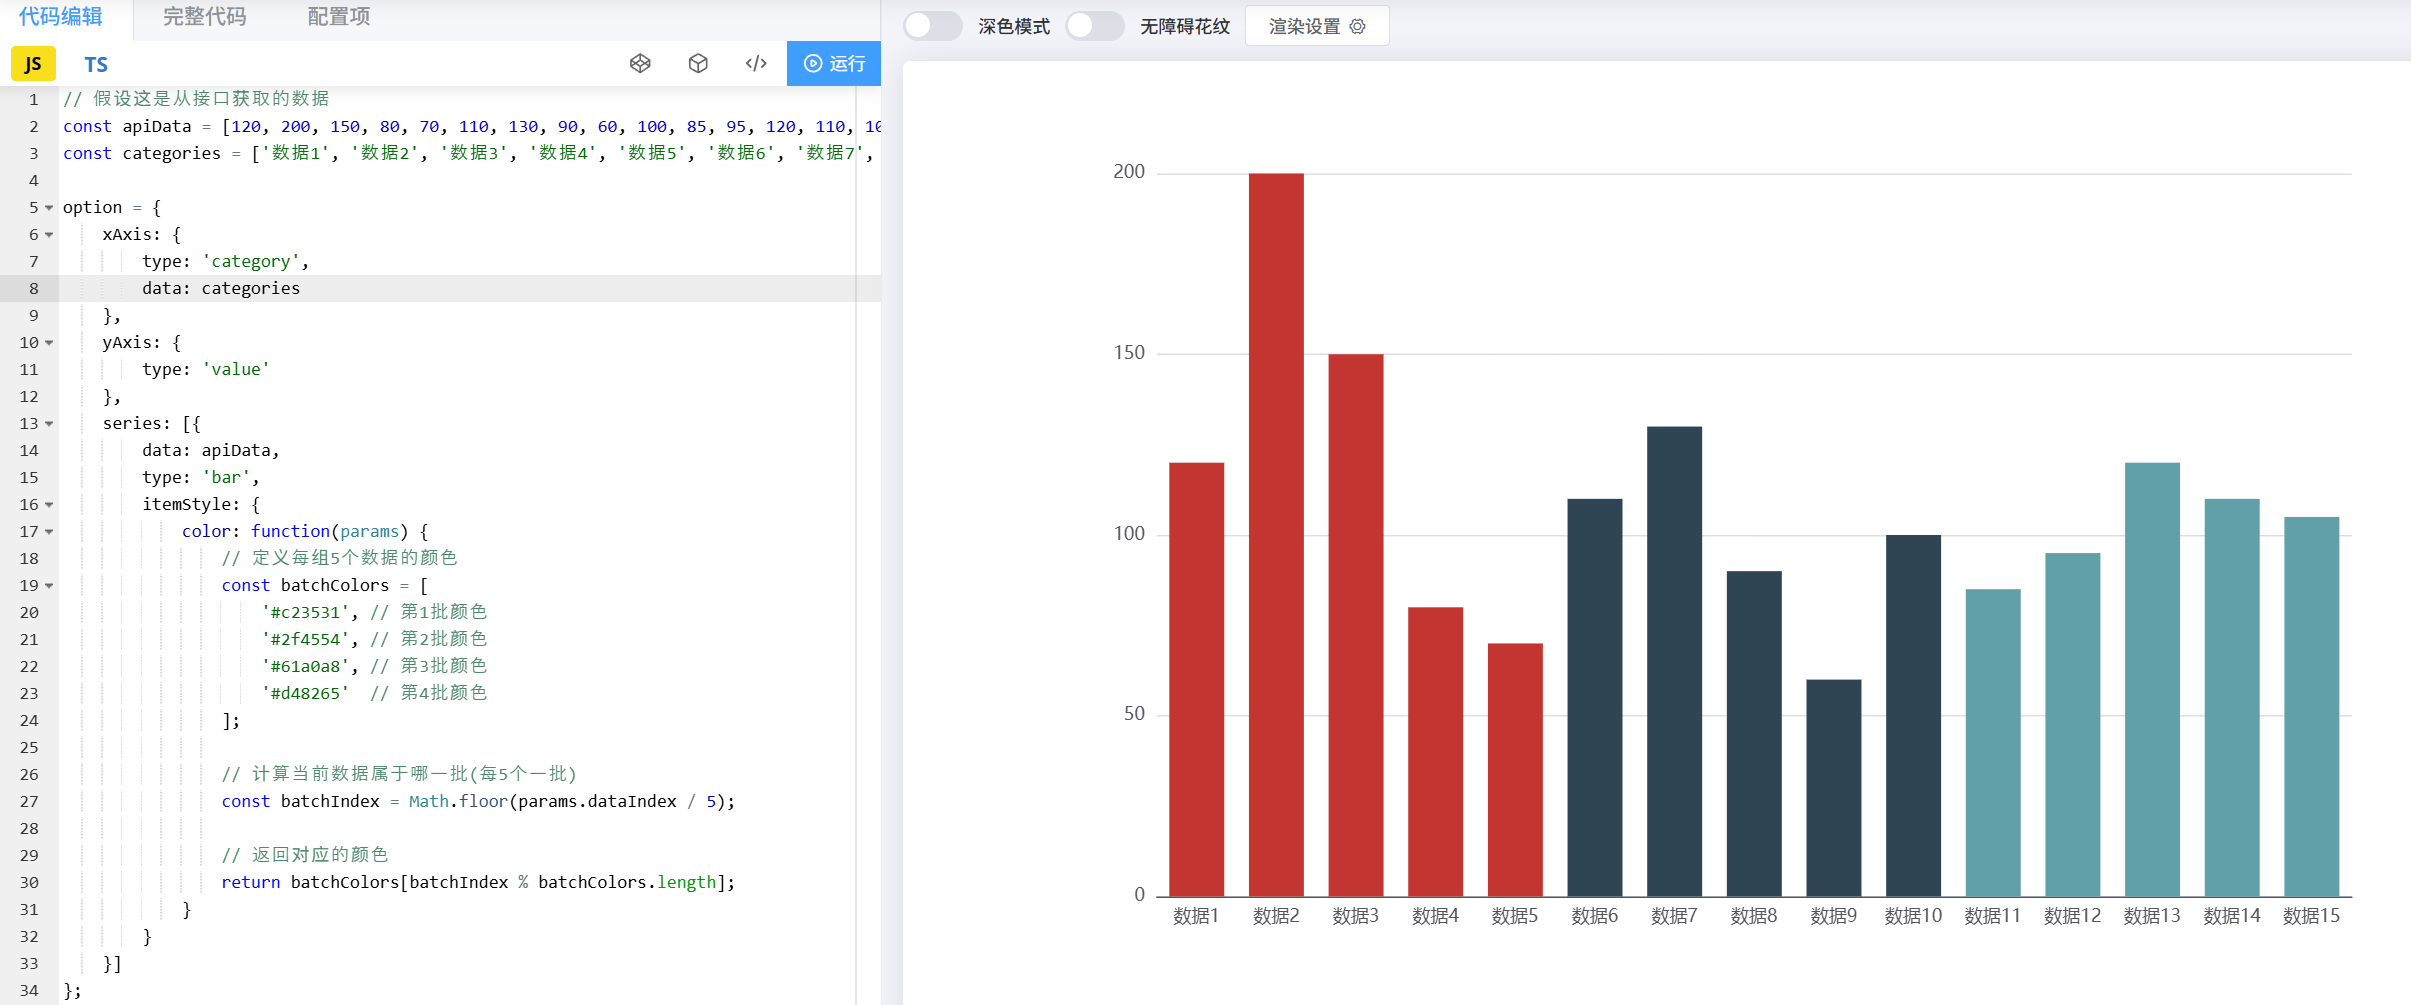Switch to the TS language tab

click(96, 64)
